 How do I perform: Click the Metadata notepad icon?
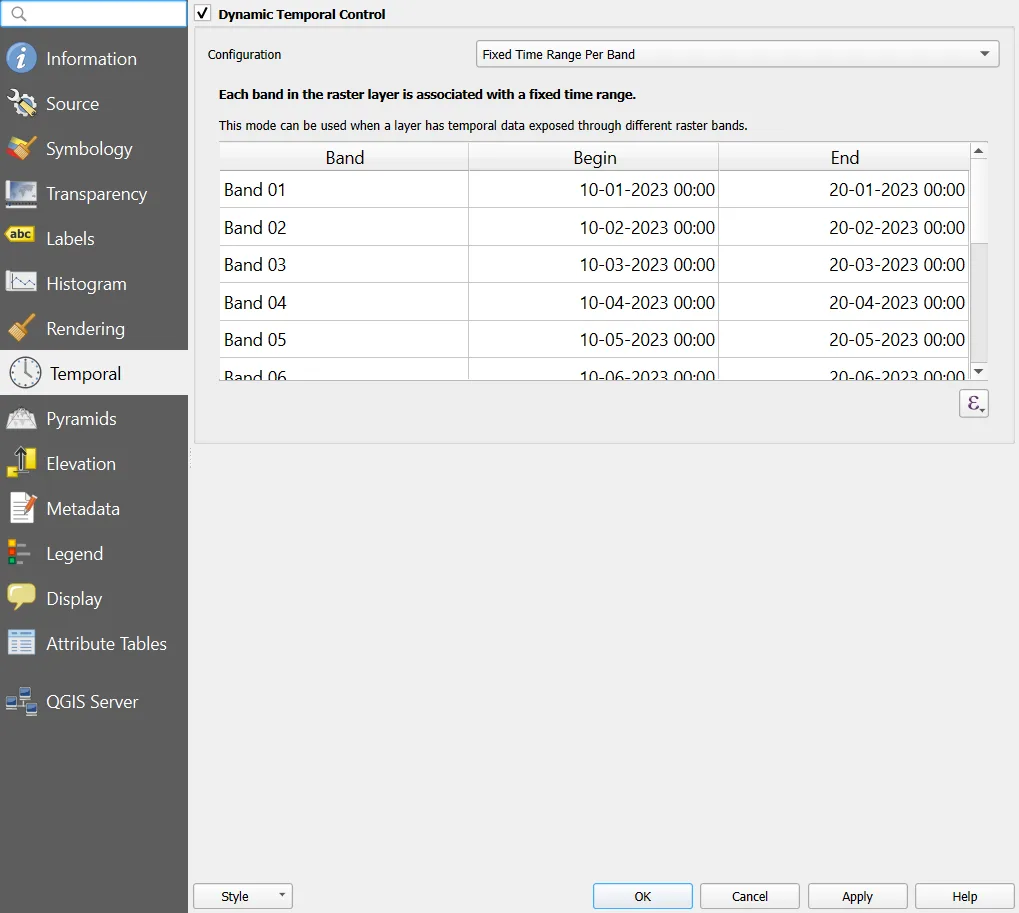[23, 508]
